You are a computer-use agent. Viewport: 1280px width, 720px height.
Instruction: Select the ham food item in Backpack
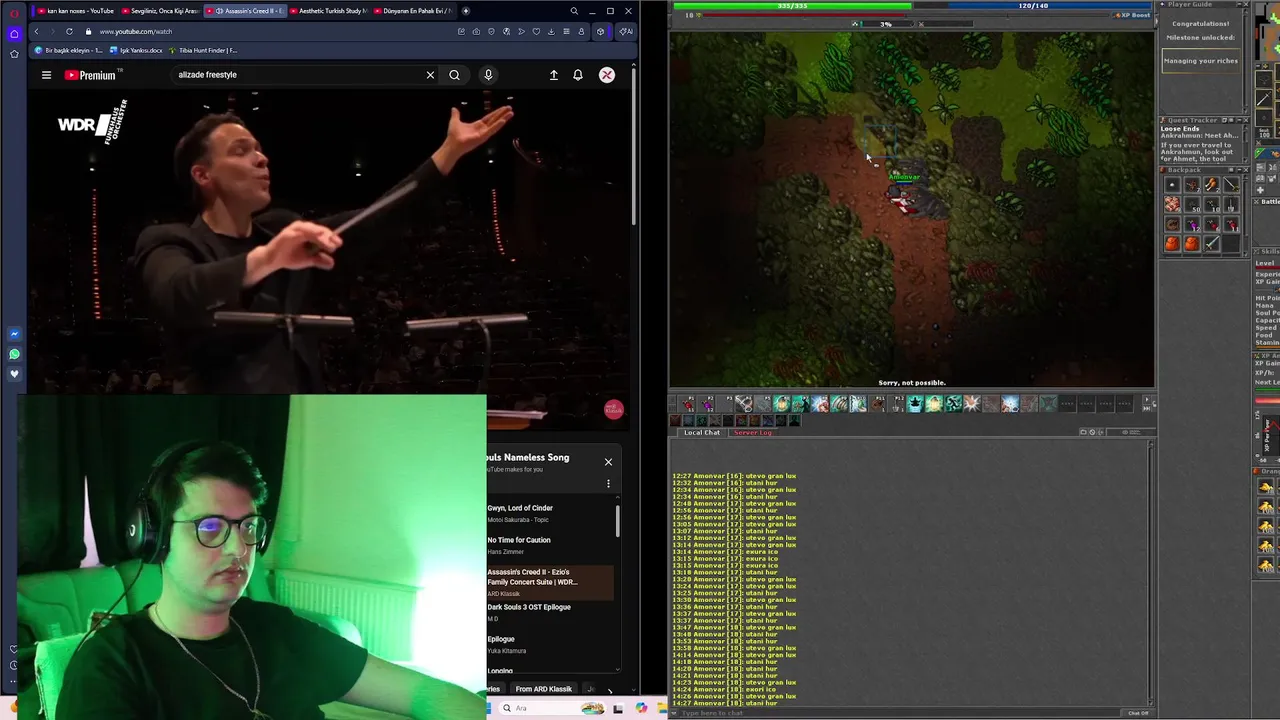(1211, 185)
